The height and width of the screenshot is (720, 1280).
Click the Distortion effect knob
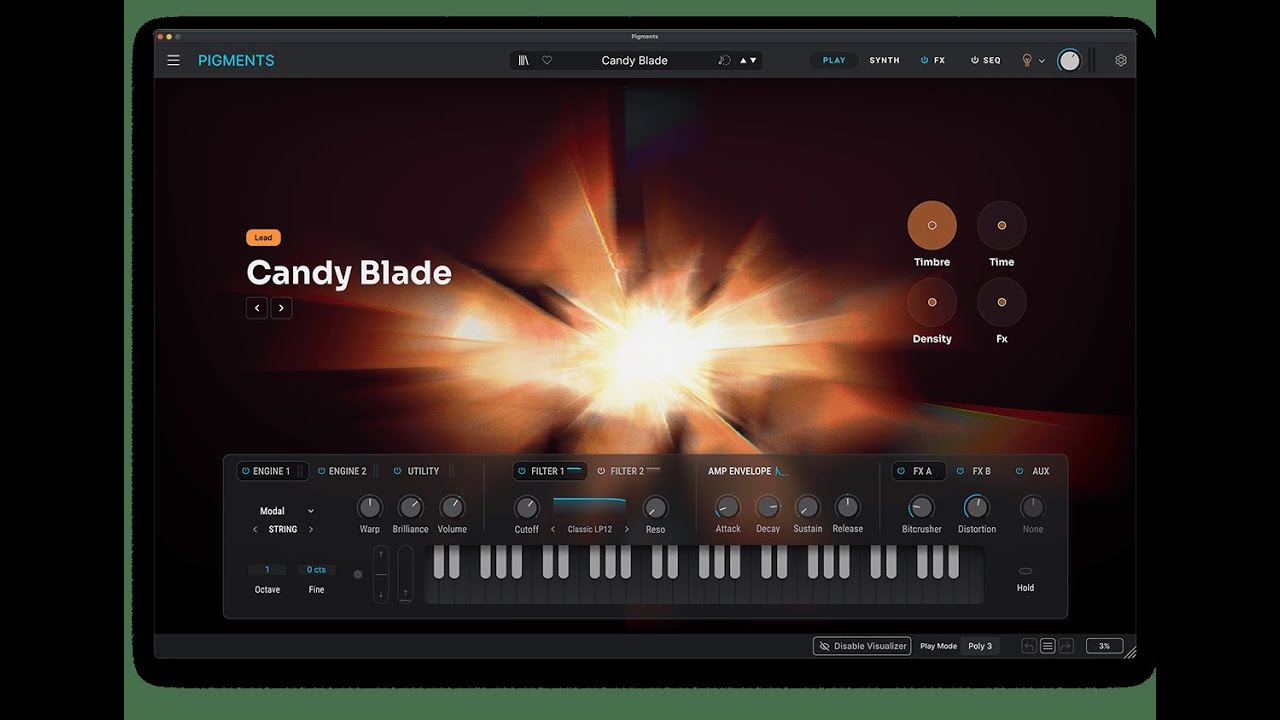(976, 507)
